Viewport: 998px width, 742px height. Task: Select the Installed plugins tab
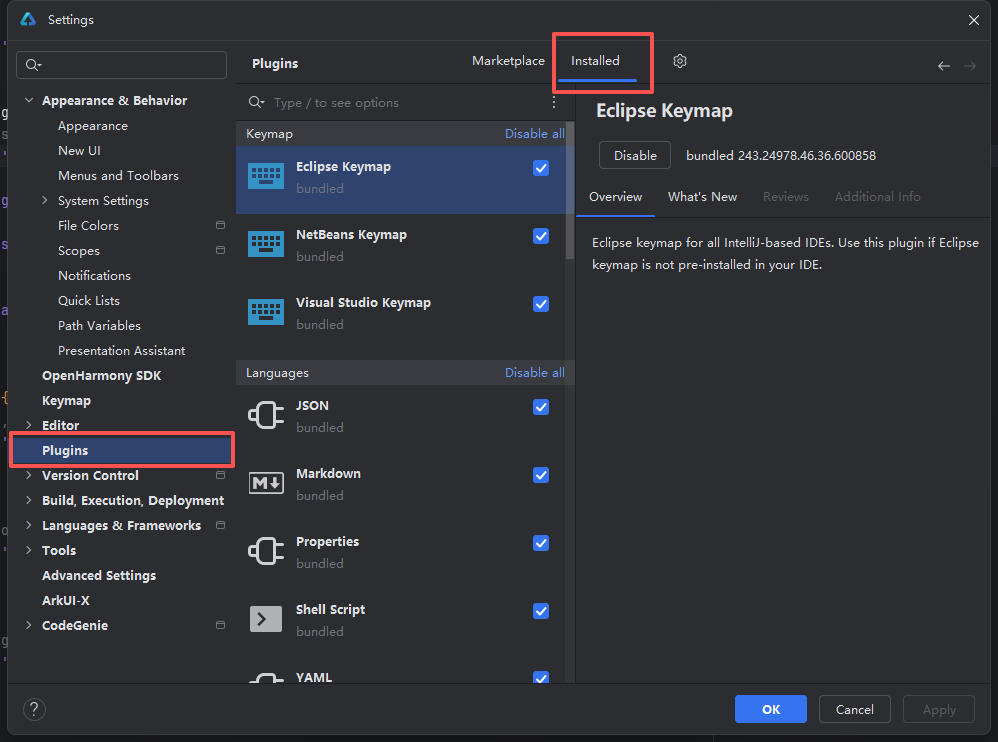pos(595,61)
